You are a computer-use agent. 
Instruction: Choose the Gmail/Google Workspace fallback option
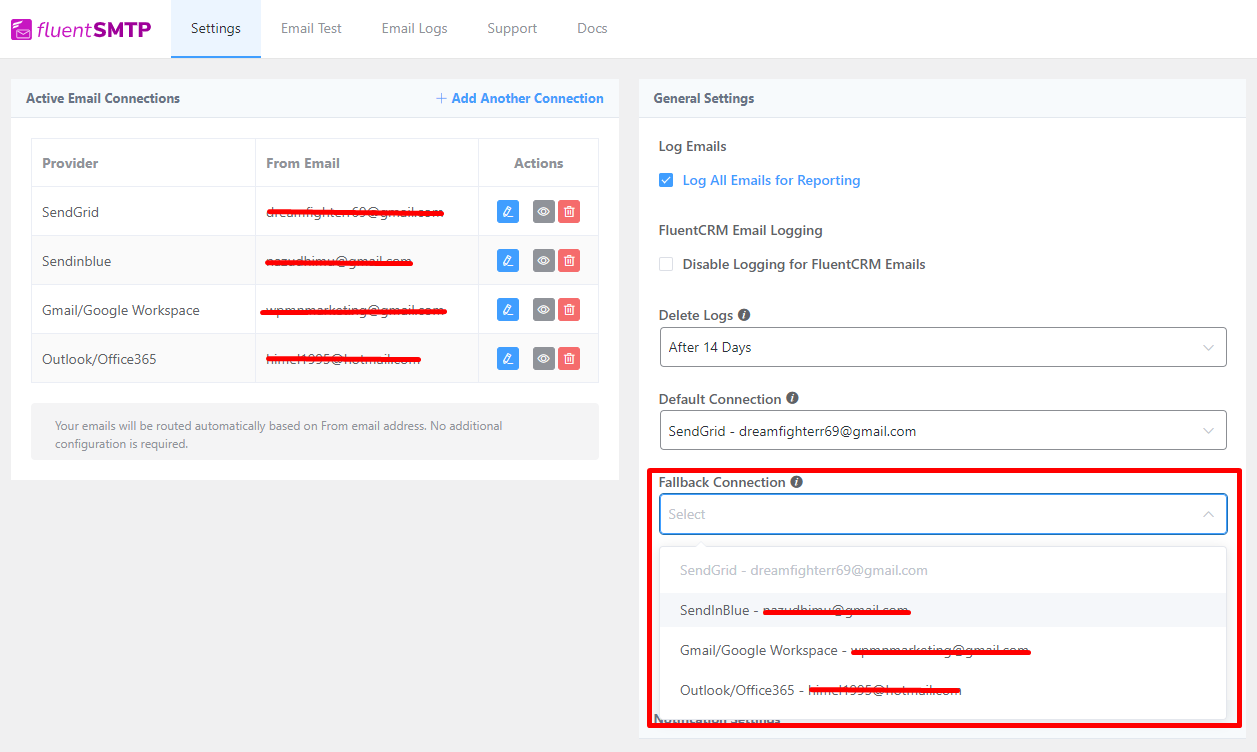943,650
